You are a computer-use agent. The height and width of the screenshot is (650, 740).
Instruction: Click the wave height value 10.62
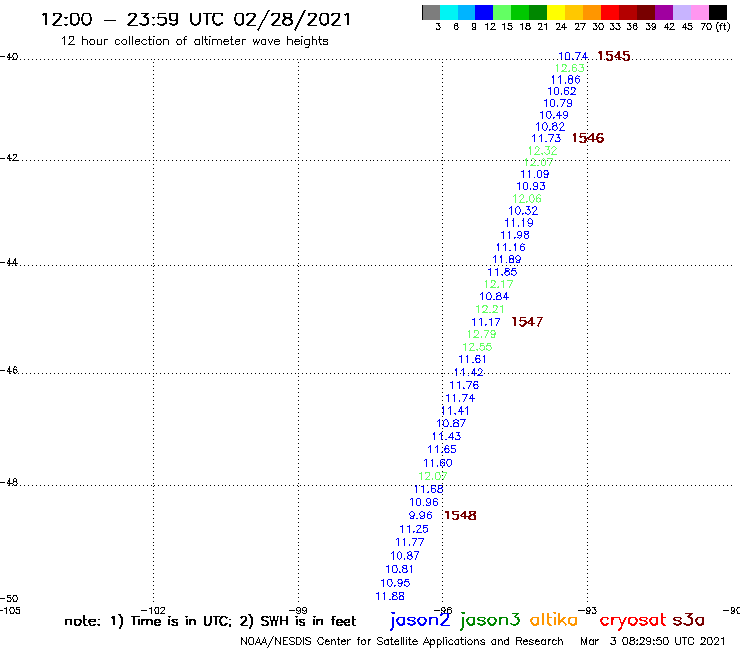pyautogui.click(x=562, y=91)
